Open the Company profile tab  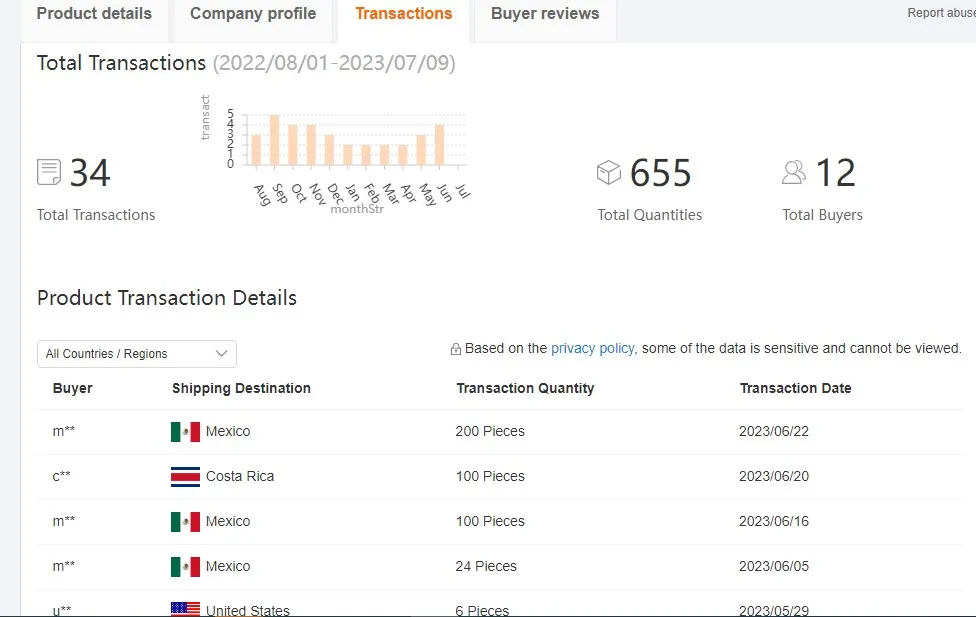253,14
